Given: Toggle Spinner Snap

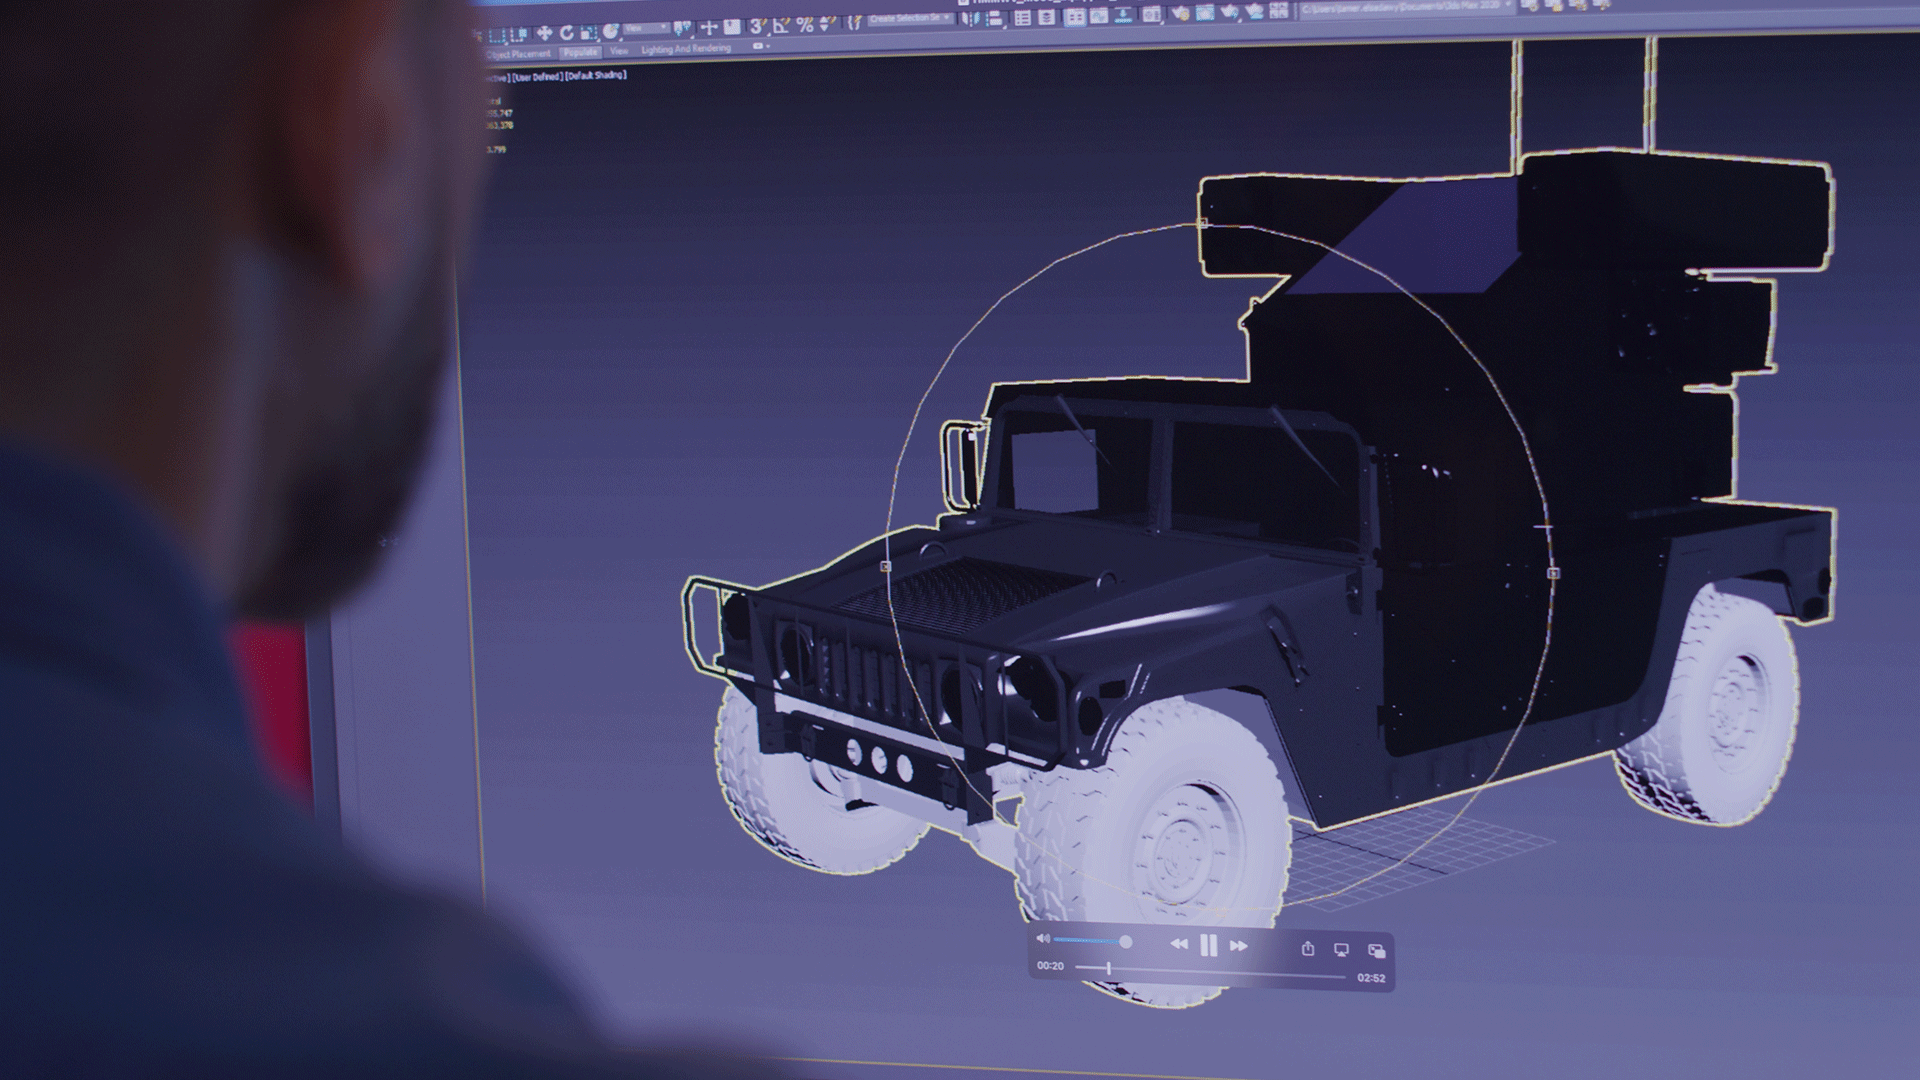Looking at the screenshot, I should 827,24.
